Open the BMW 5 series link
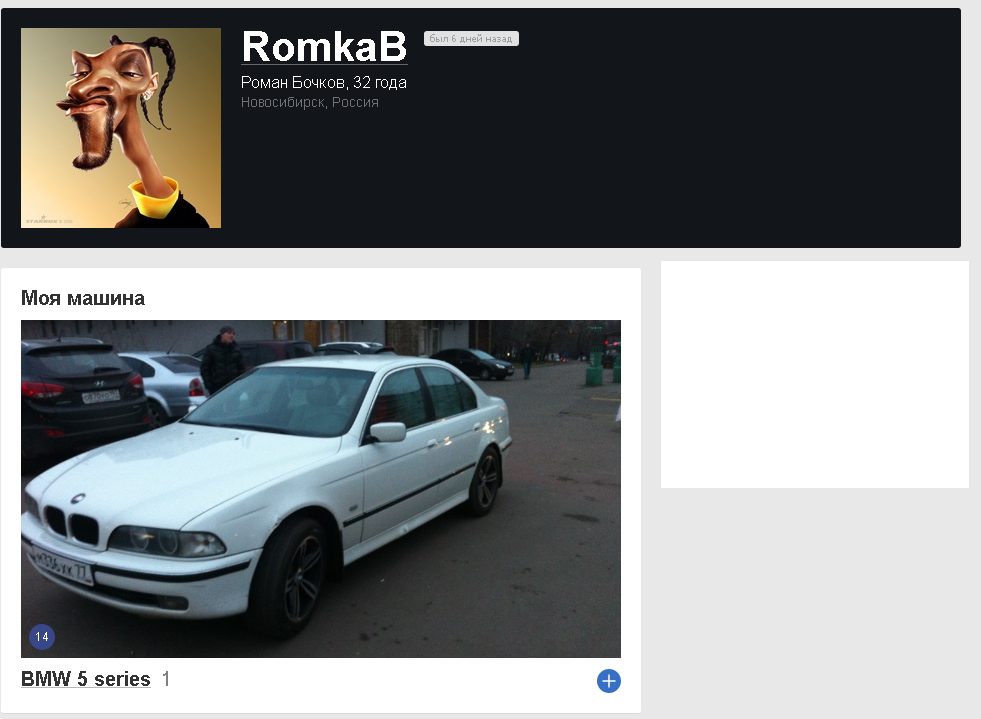 click(86, 679)
